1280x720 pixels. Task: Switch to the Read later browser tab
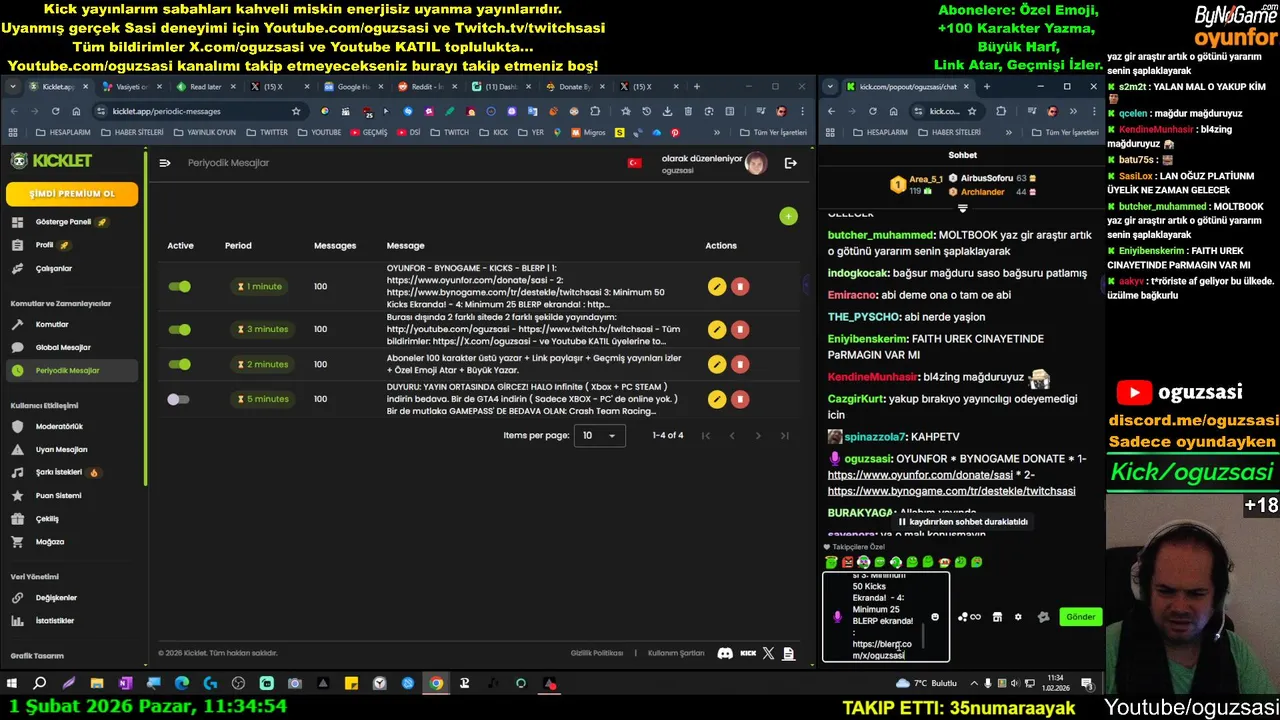tap(204, 87)
